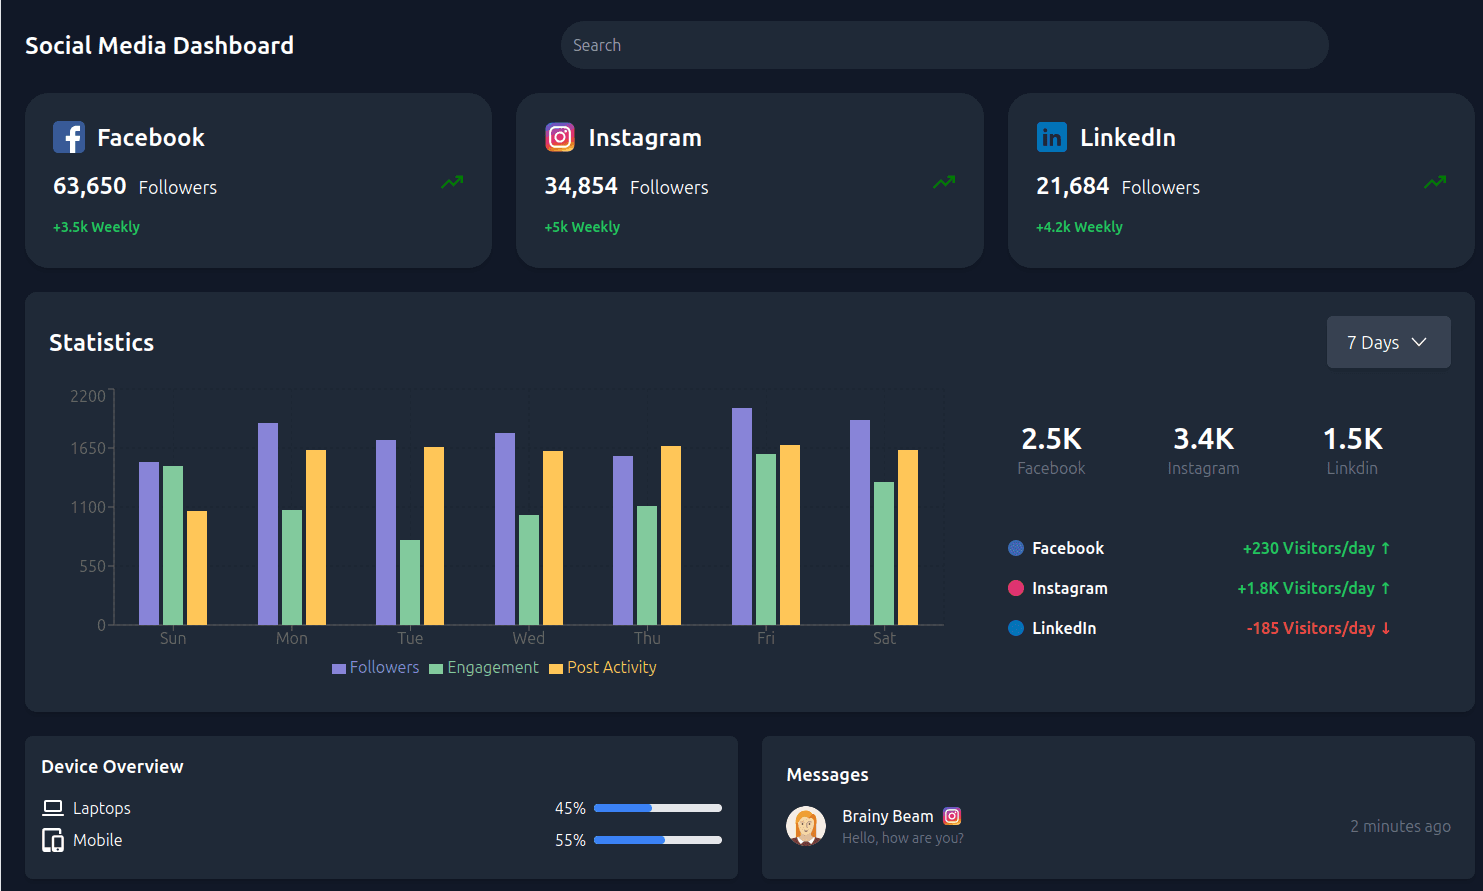Click the Instagram badge next to Brainy Beam

(951, 815)
